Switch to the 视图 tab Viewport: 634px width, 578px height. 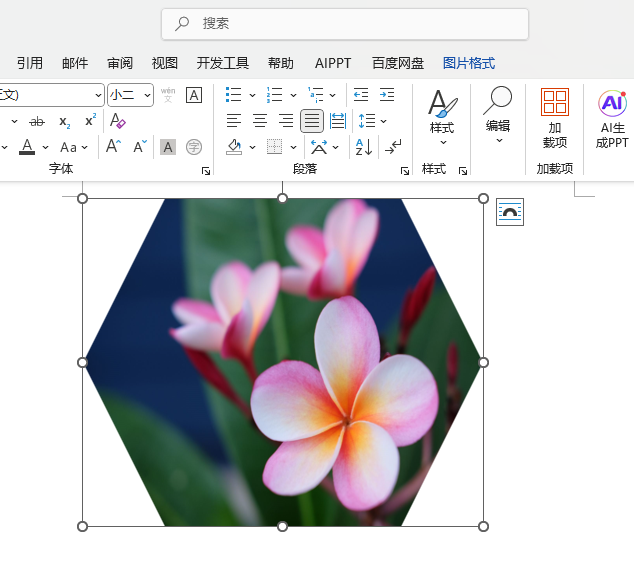pyautogui.click(x=165, y=63)
